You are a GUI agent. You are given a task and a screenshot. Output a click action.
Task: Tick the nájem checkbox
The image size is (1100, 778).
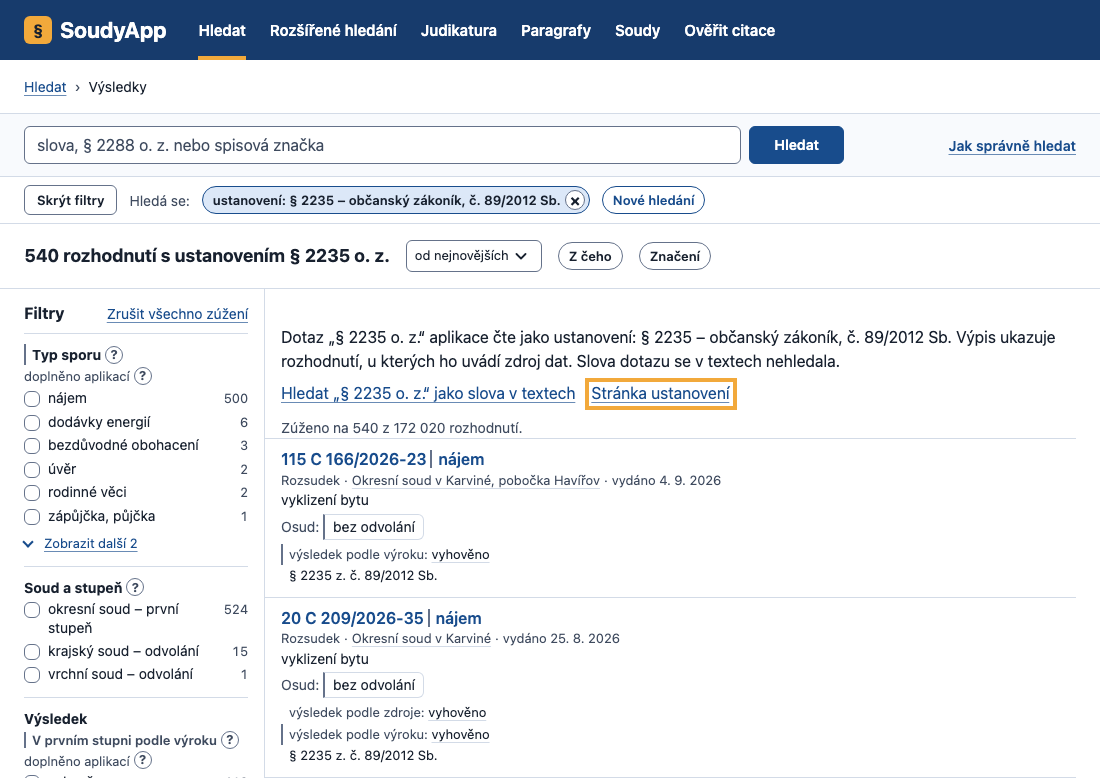(x=32, y=399)
